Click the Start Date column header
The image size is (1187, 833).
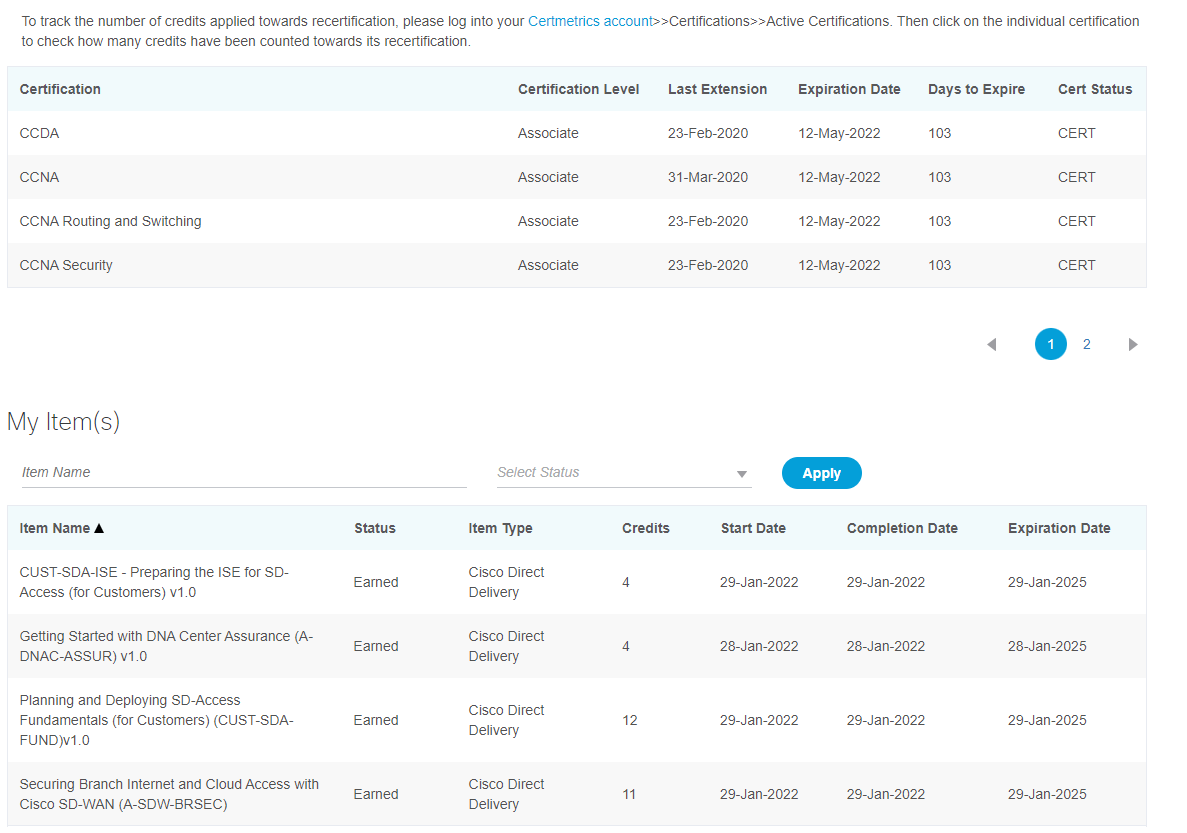coord(753,529)
